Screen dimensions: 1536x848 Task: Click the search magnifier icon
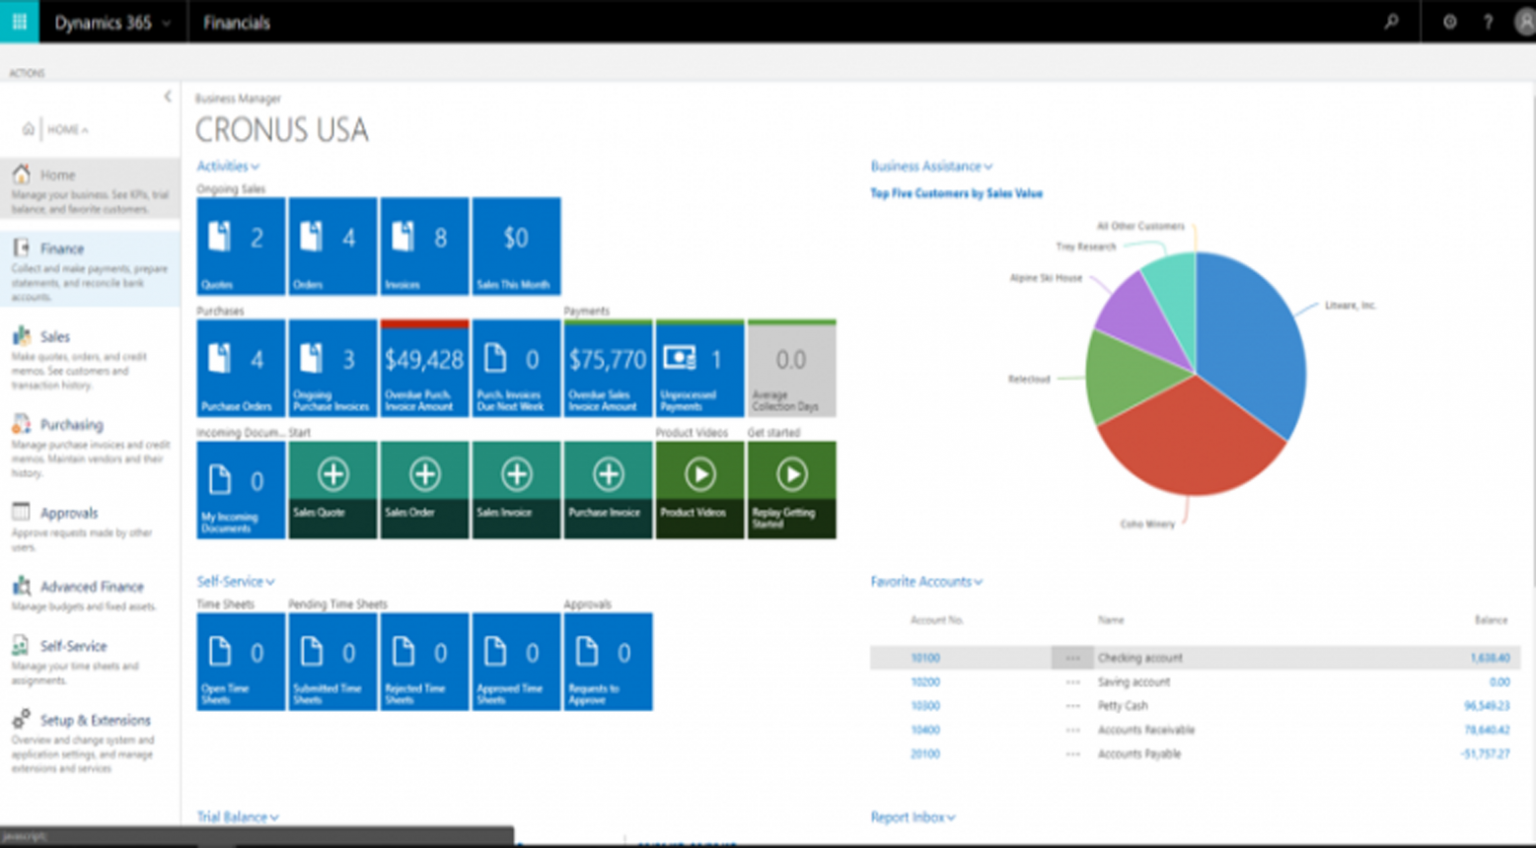(x=1391, y=21)
